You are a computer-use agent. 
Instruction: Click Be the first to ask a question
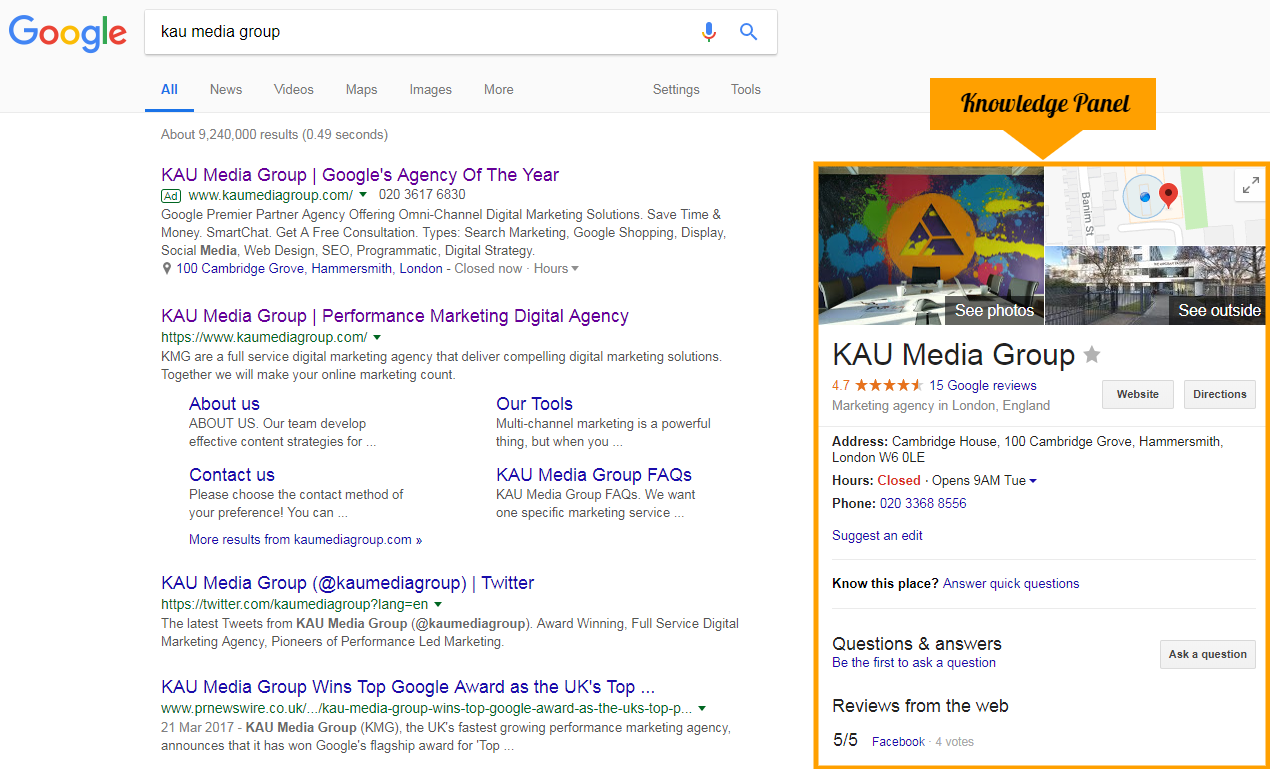click(914, 663)
